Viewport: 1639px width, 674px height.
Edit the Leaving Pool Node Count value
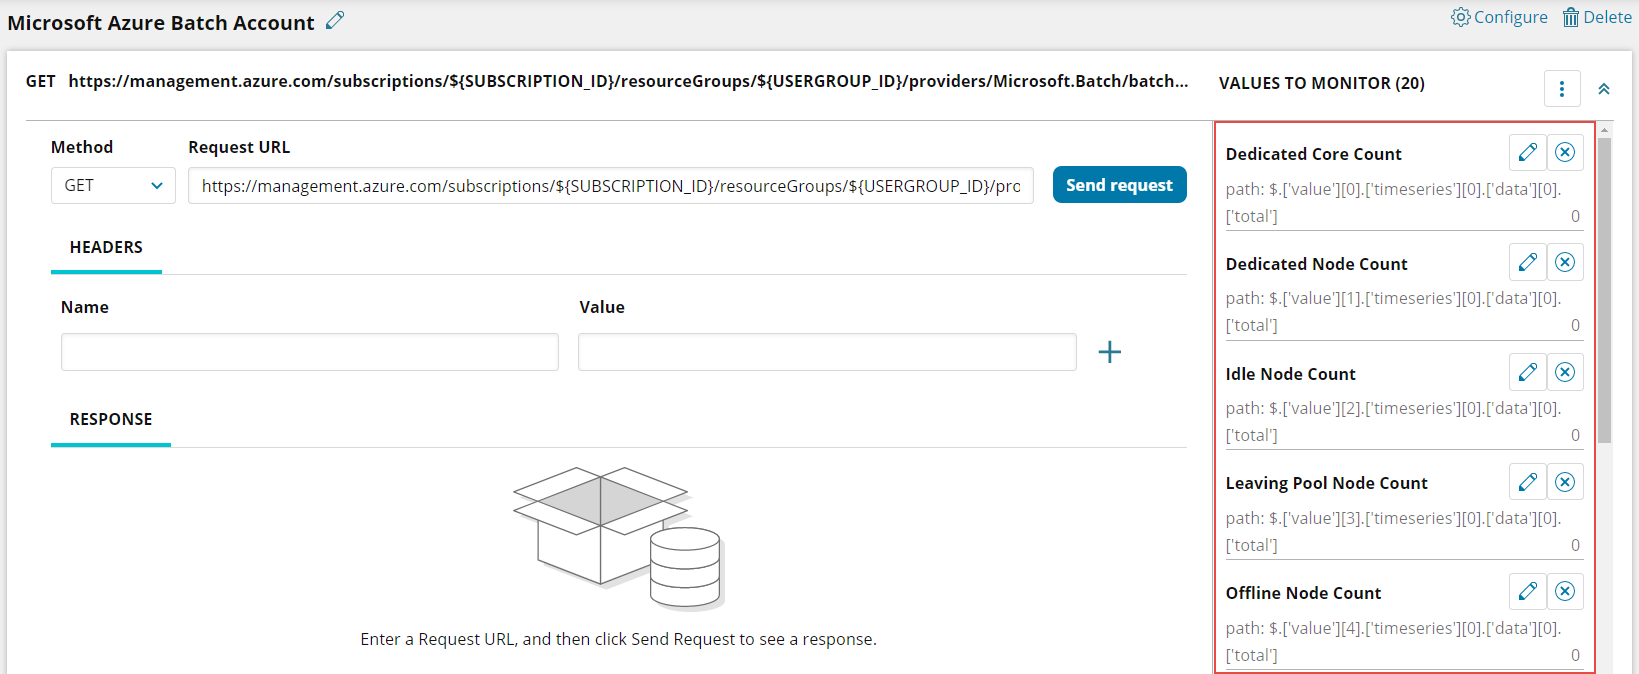click(x=1527, y=482)
